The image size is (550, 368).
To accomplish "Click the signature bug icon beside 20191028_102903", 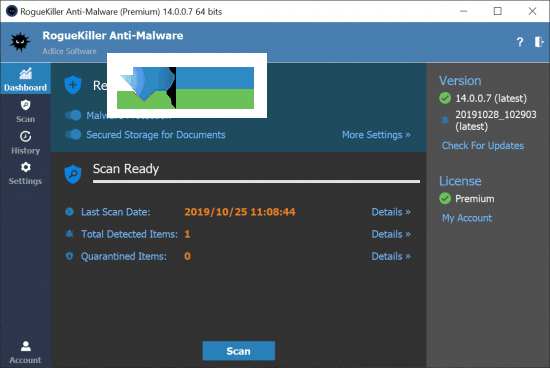I will click(445, 120).
